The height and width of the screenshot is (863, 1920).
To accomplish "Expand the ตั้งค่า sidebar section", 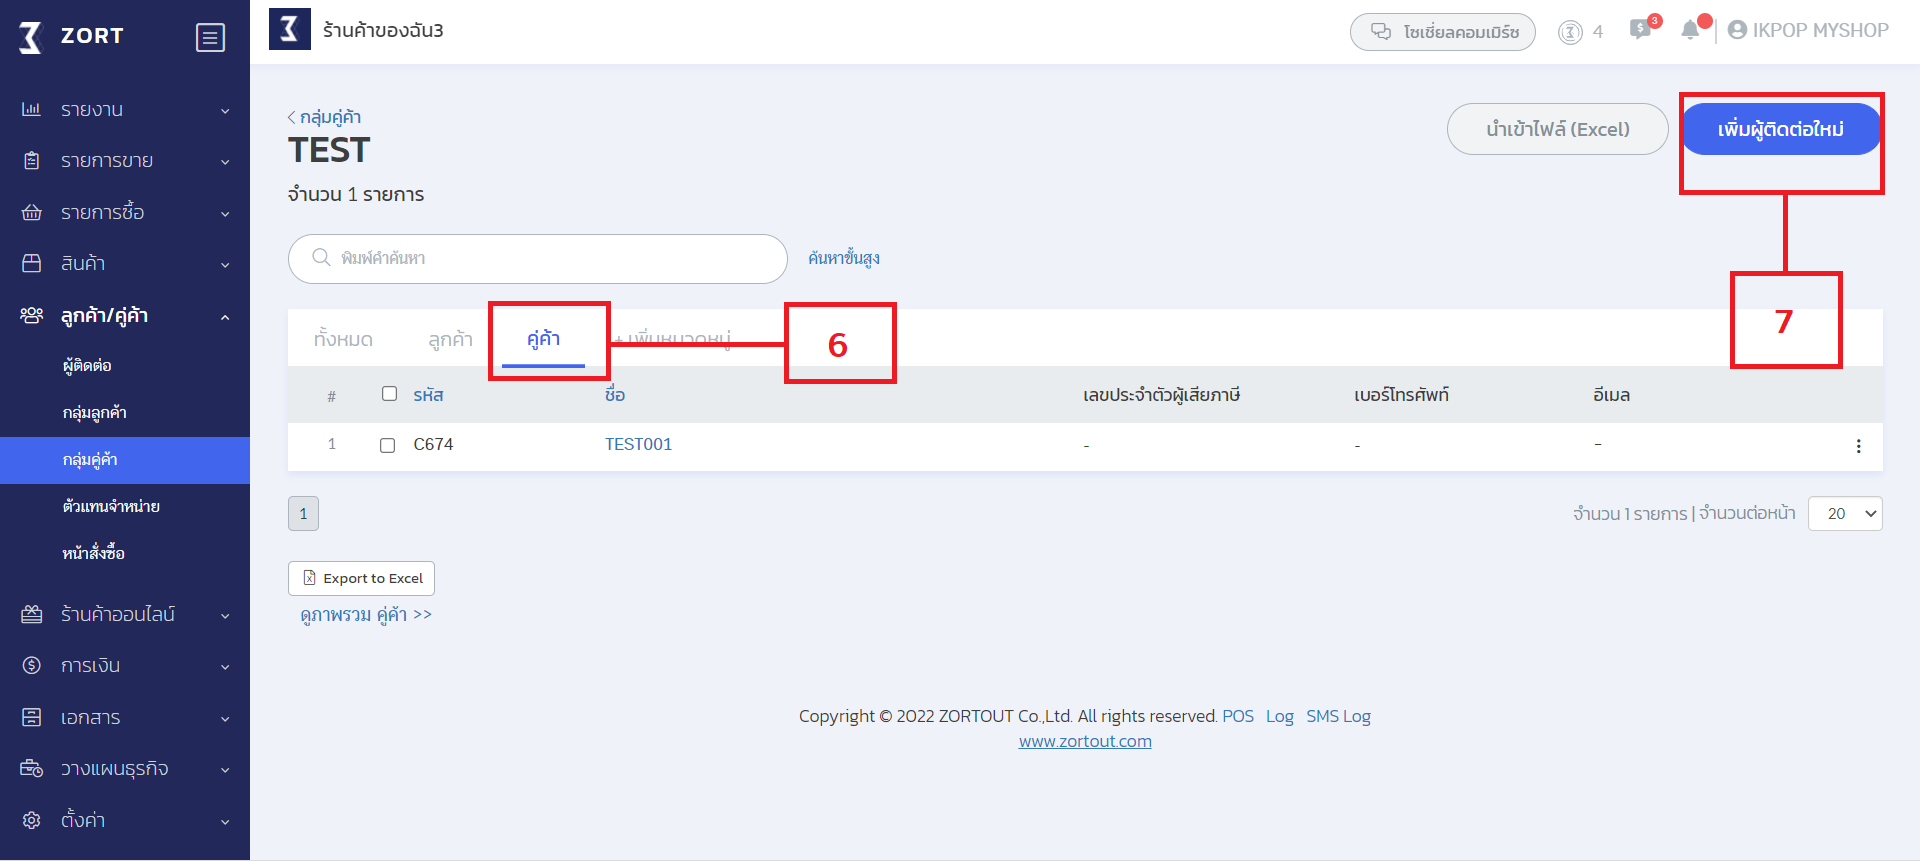I will click(225, 822).
